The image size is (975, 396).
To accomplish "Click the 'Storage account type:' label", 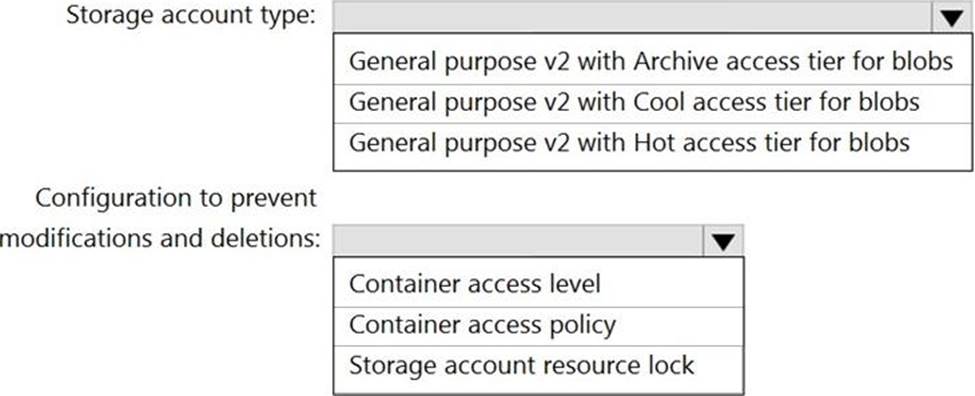I will click(x=191, y=16).
